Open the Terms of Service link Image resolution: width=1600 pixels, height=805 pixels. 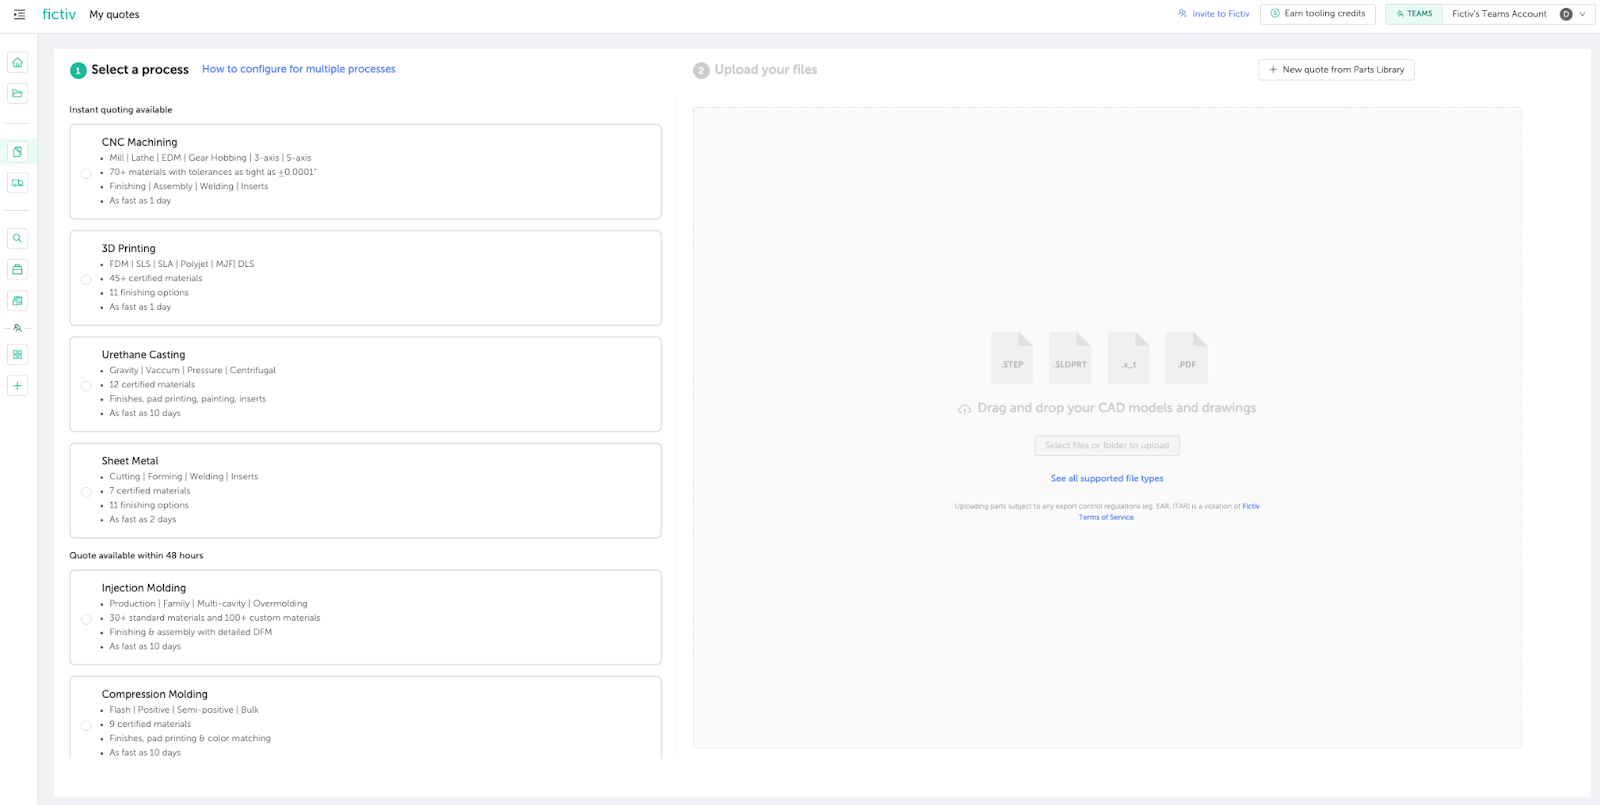(1106, 518)
